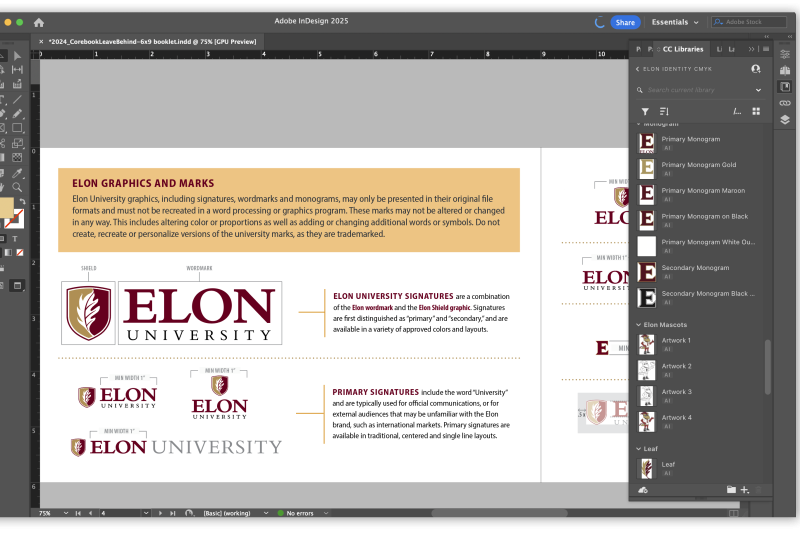Open CC Libraries panel menu

pyautogui.click(x=766, y=49)
